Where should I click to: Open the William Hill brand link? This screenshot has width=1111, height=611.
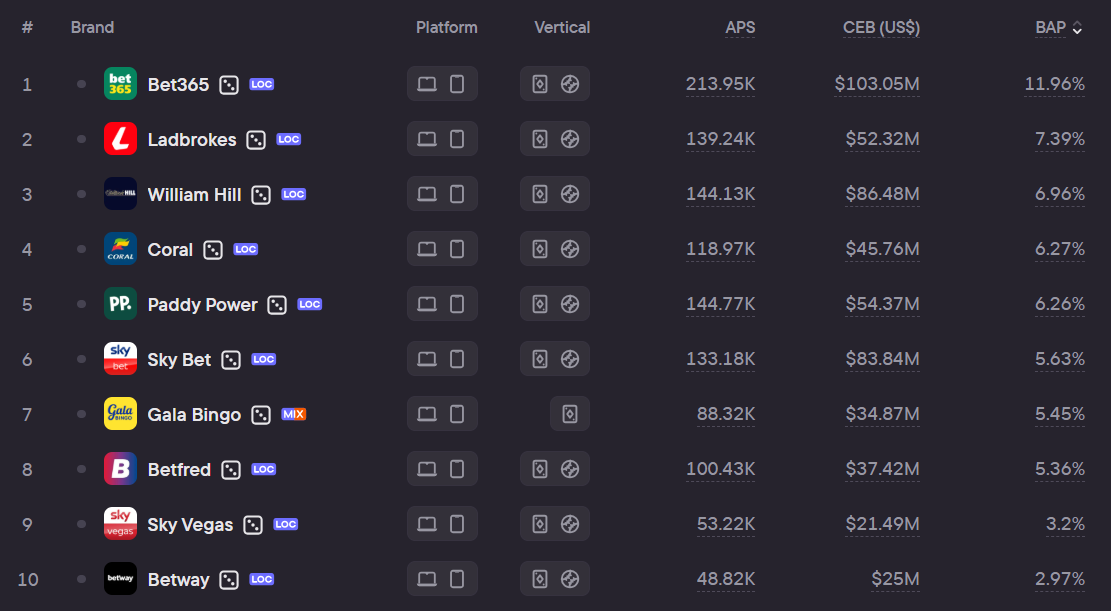[x=194, y=194]
